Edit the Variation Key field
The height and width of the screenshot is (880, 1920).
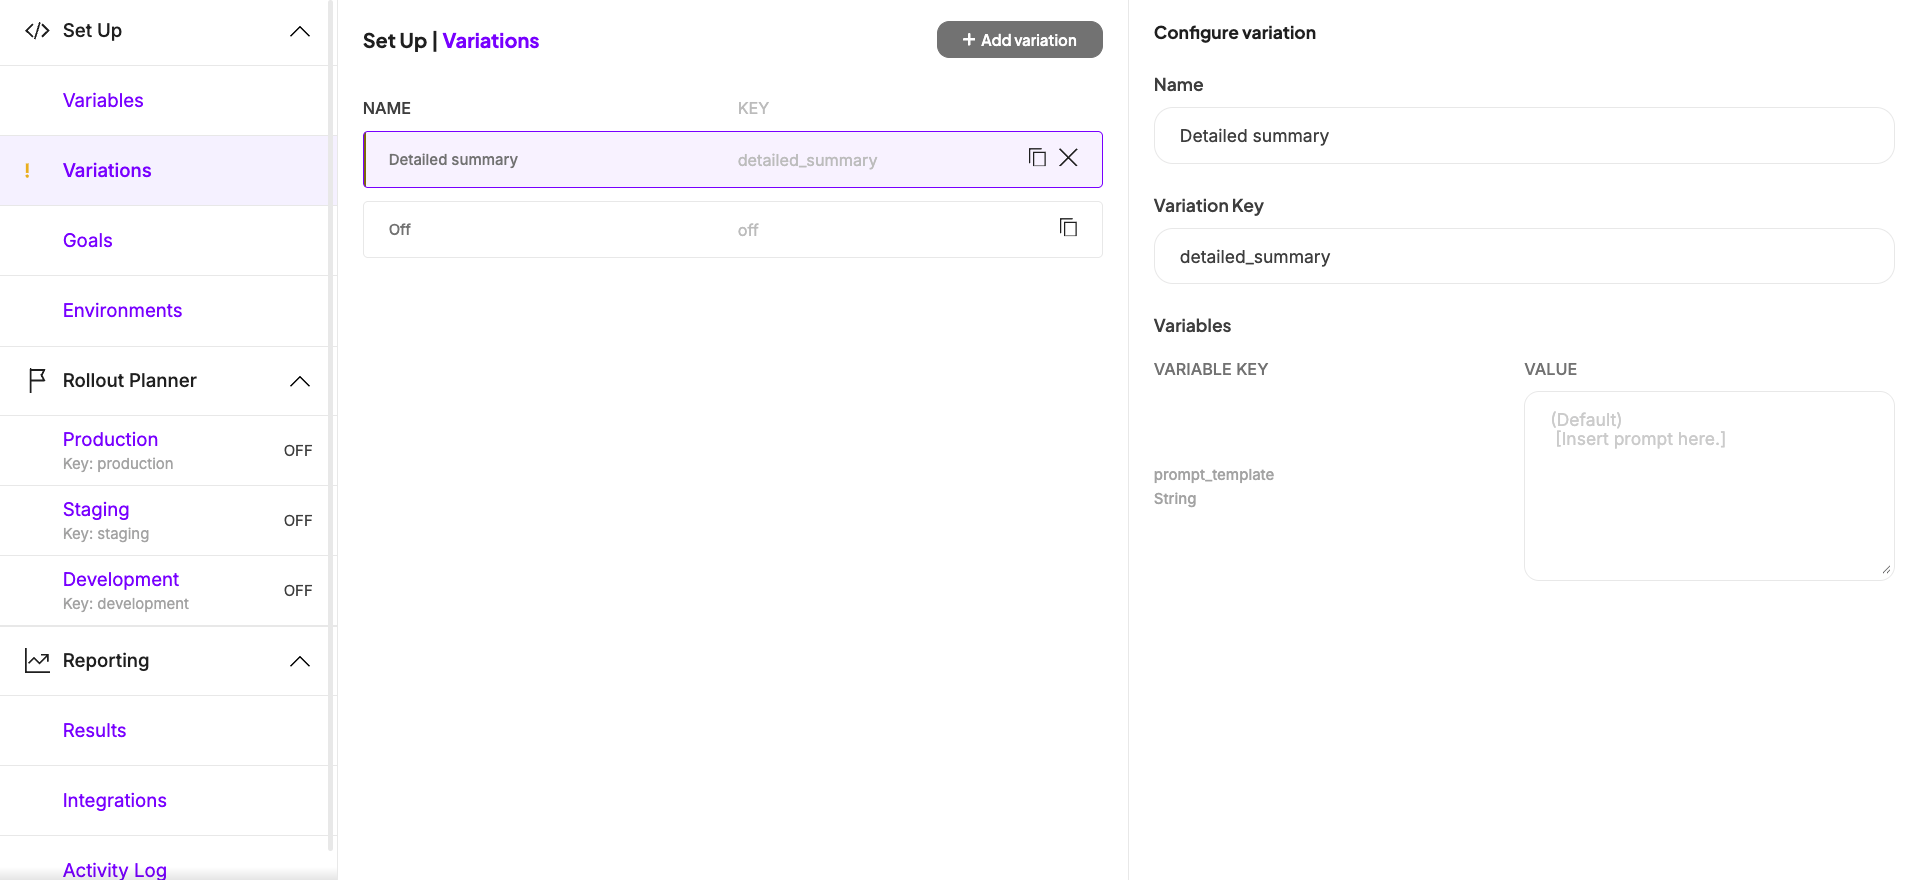pyautogui.click(x=1524, y=256)
